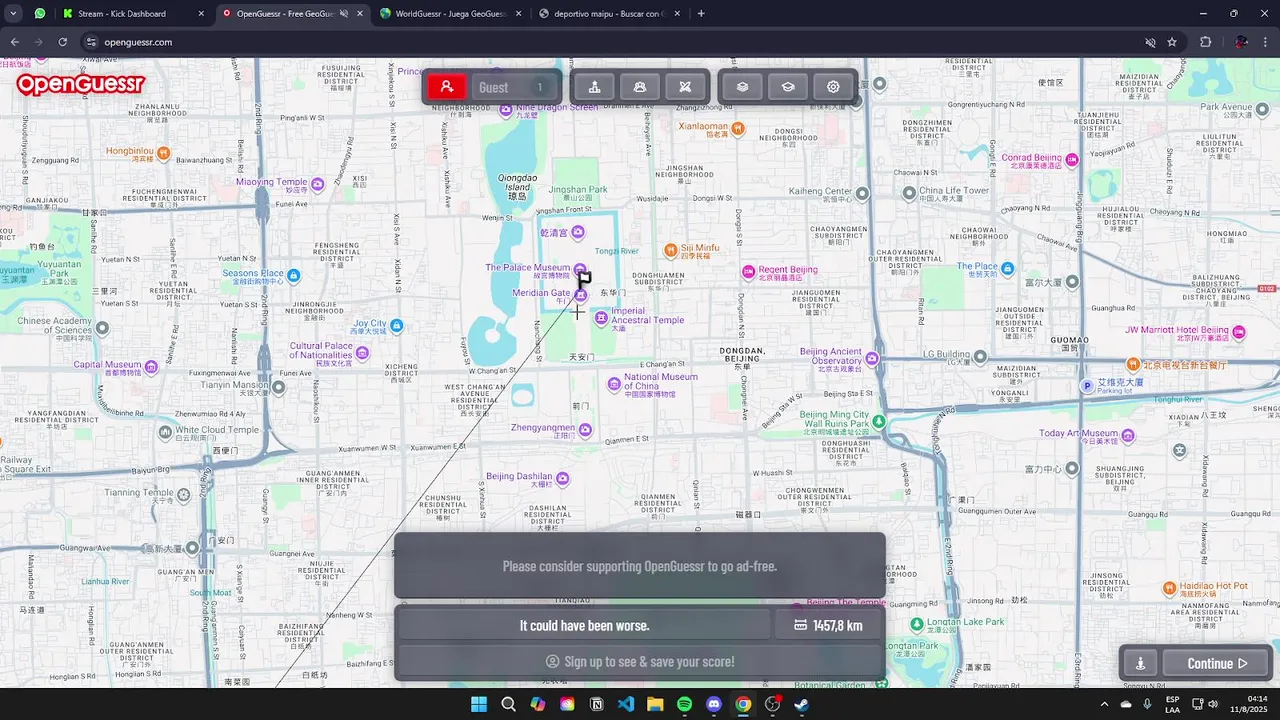Expand the tab search dropdown arrow

tap(13, 14)
